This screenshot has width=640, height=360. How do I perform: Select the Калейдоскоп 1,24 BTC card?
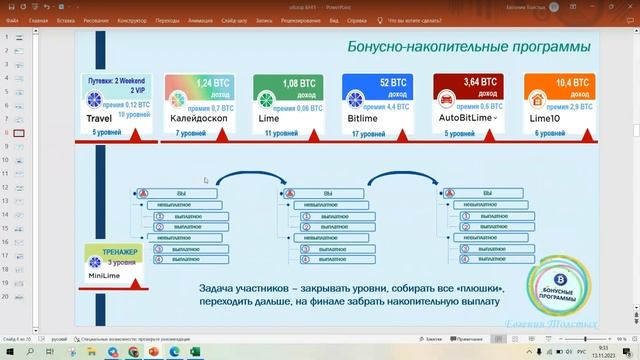[x=199, y=105]
